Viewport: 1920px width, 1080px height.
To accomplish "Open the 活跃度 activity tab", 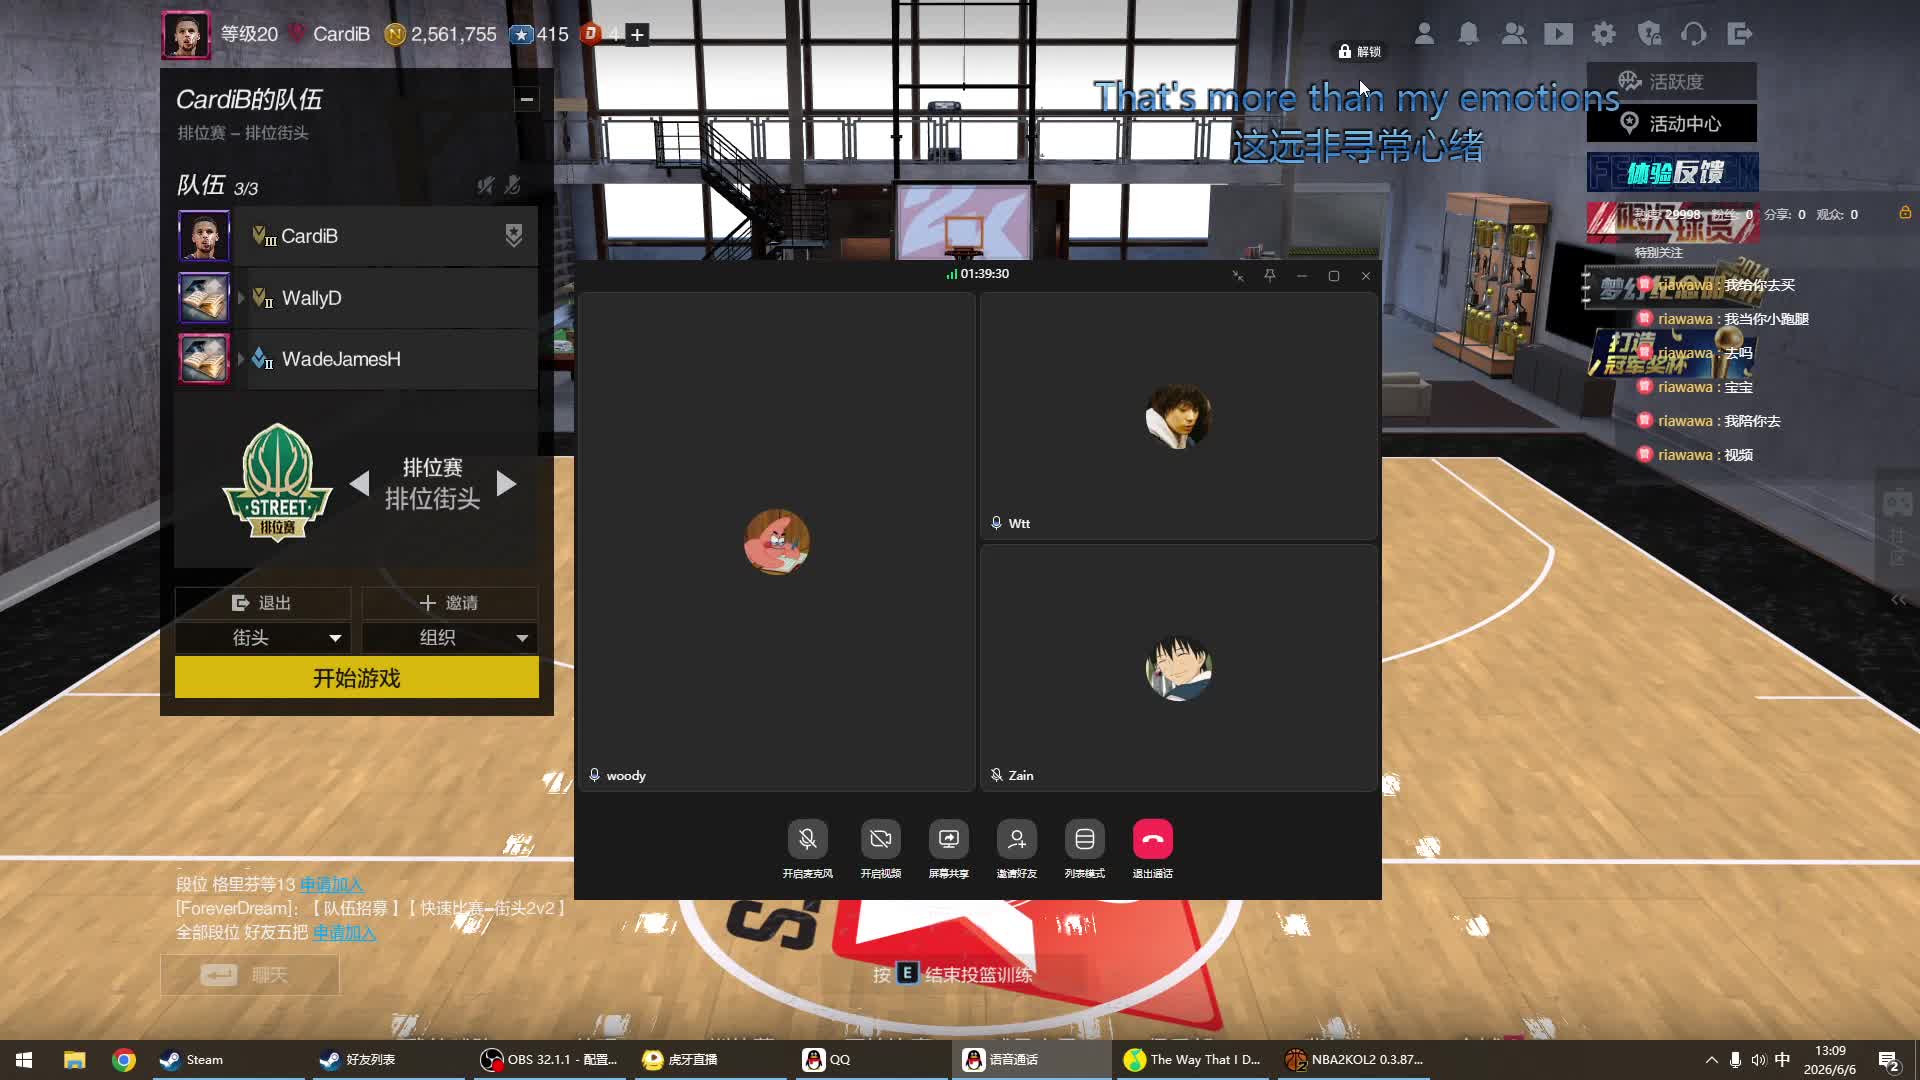I will pos(1672,81).
